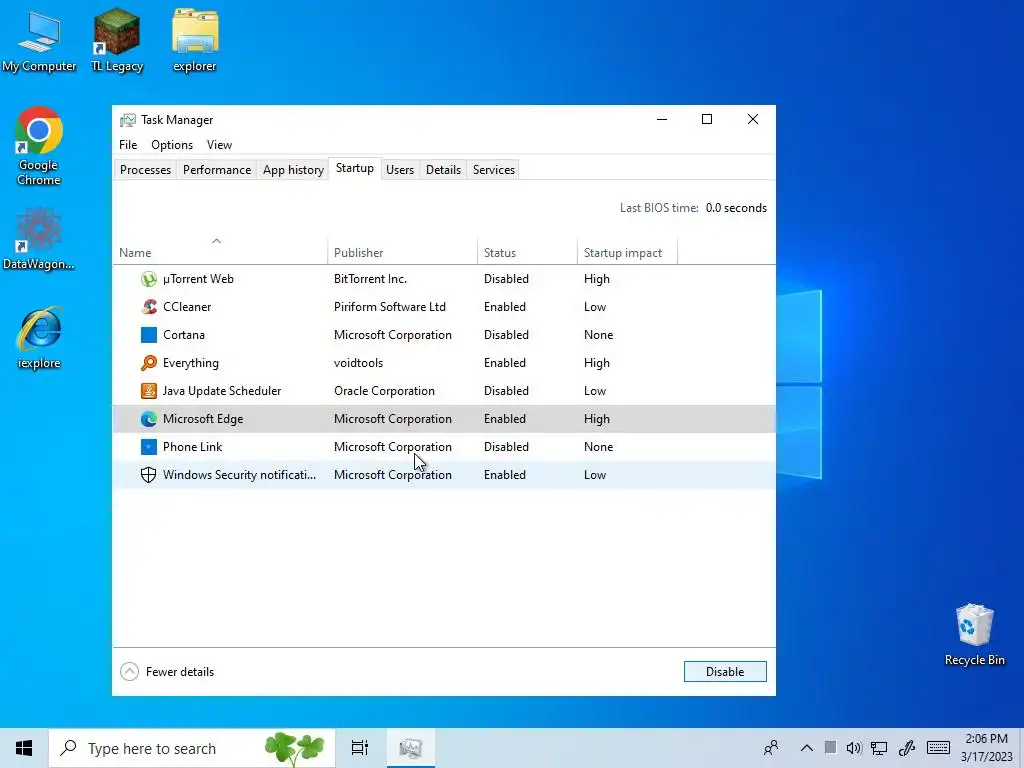Screen dimensions: 1024x768
Task: Minimize the Task Manager window
Action: 662,120
